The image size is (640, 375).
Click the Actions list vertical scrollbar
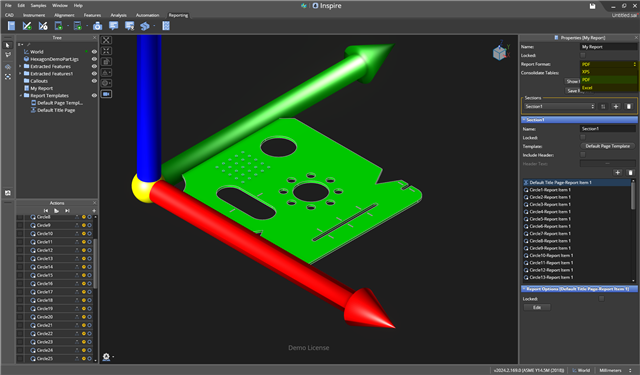pyautogui.click(x=95, y=264)
